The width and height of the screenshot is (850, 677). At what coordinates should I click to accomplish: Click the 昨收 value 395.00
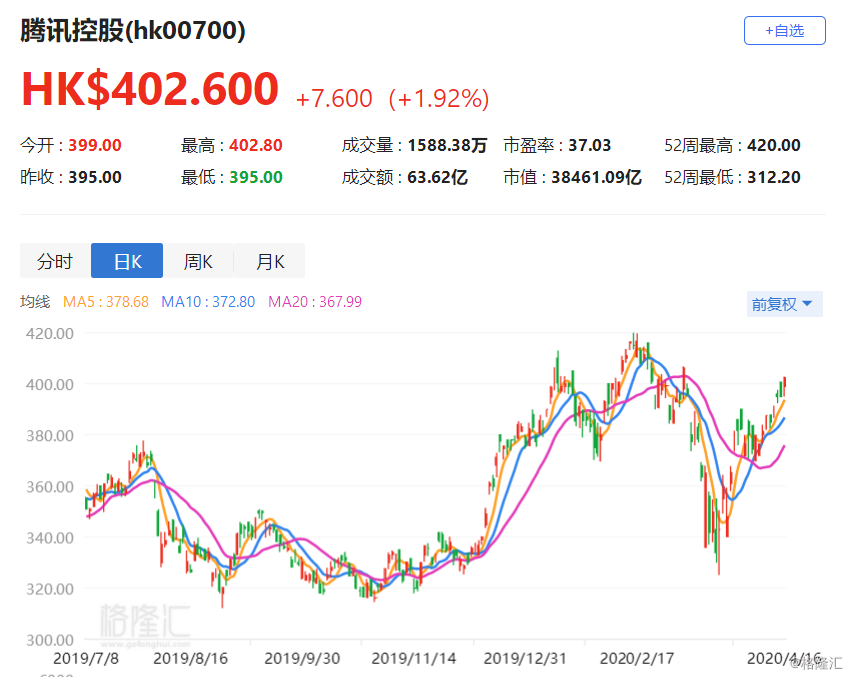[x=95, y=177]
